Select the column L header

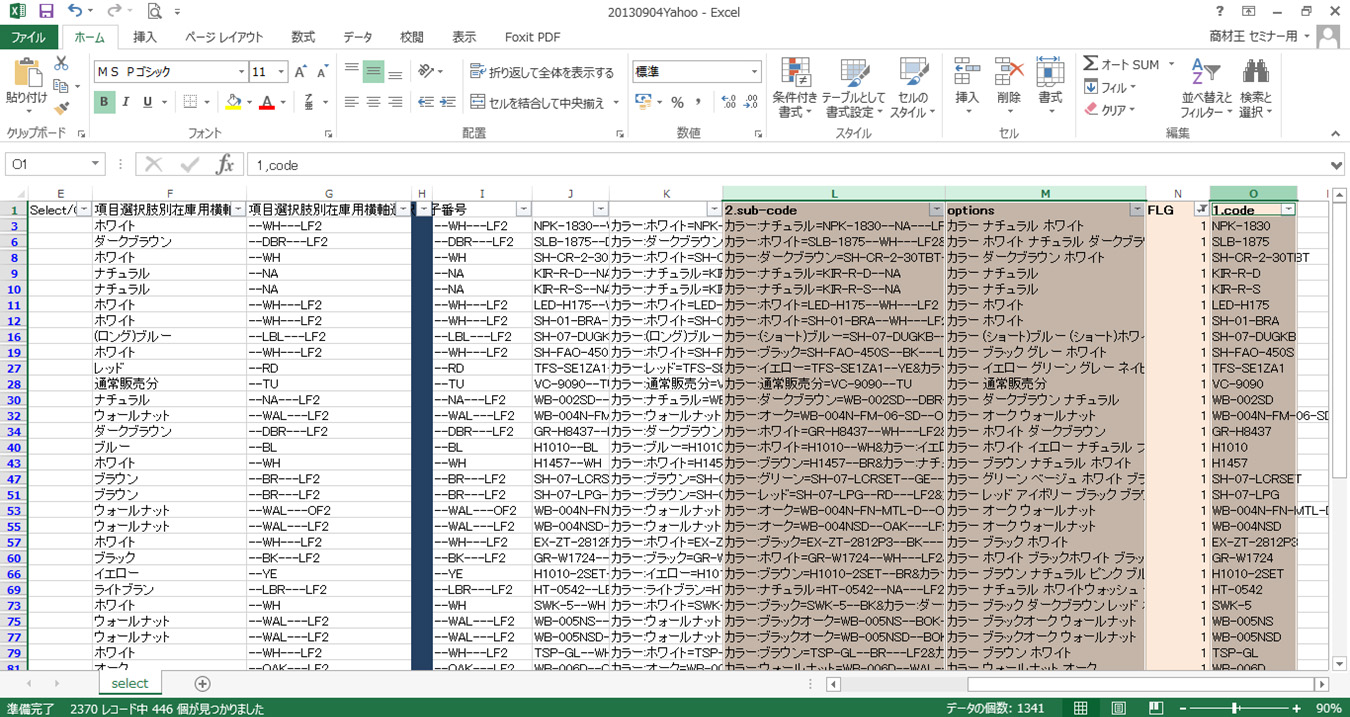pyautogui.click(x=834, y=193)
